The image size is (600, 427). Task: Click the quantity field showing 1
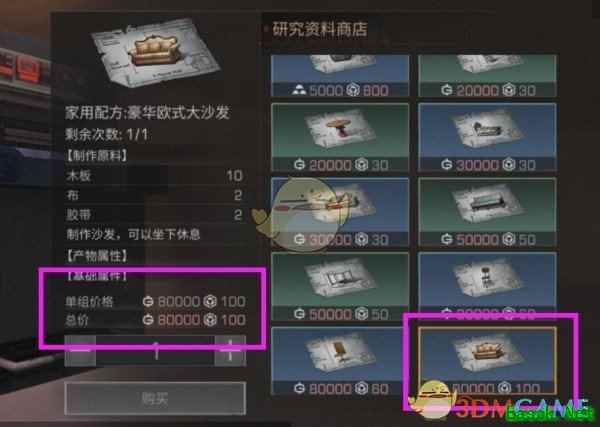pos(155,351)
